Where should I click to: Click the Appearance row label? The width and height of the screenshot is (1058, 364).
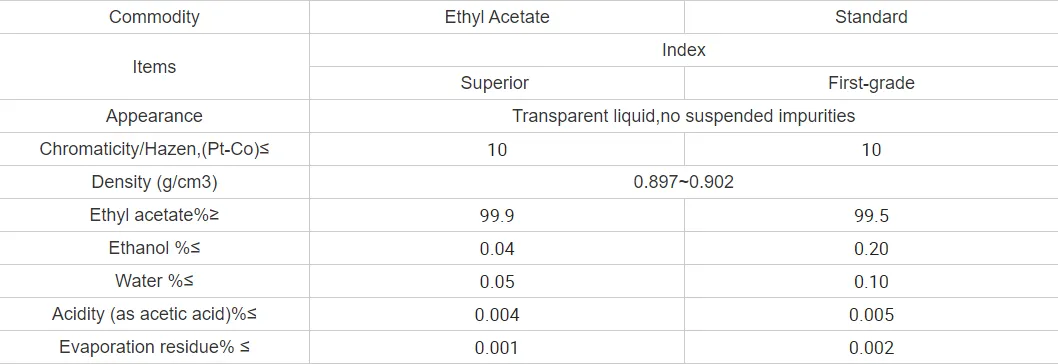(155, 116)
